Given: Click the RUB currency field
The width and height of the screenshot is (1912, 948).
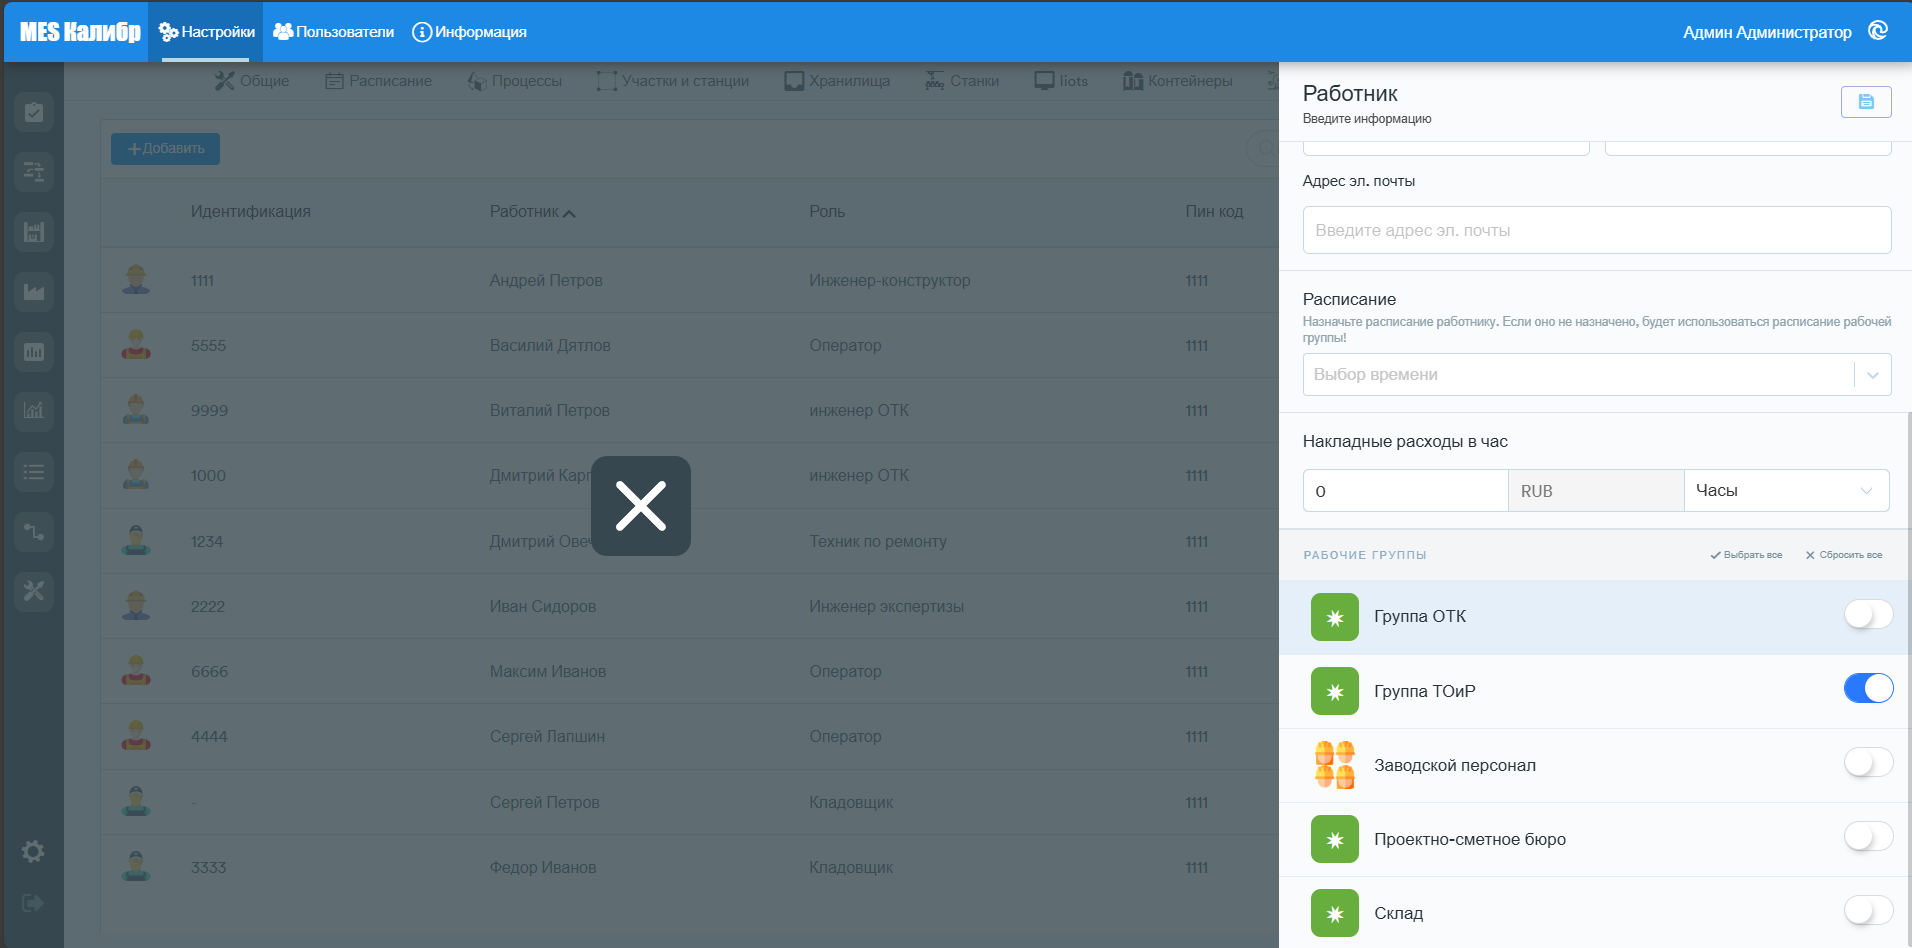Looking at the screenshot, I should [1596, 490].
